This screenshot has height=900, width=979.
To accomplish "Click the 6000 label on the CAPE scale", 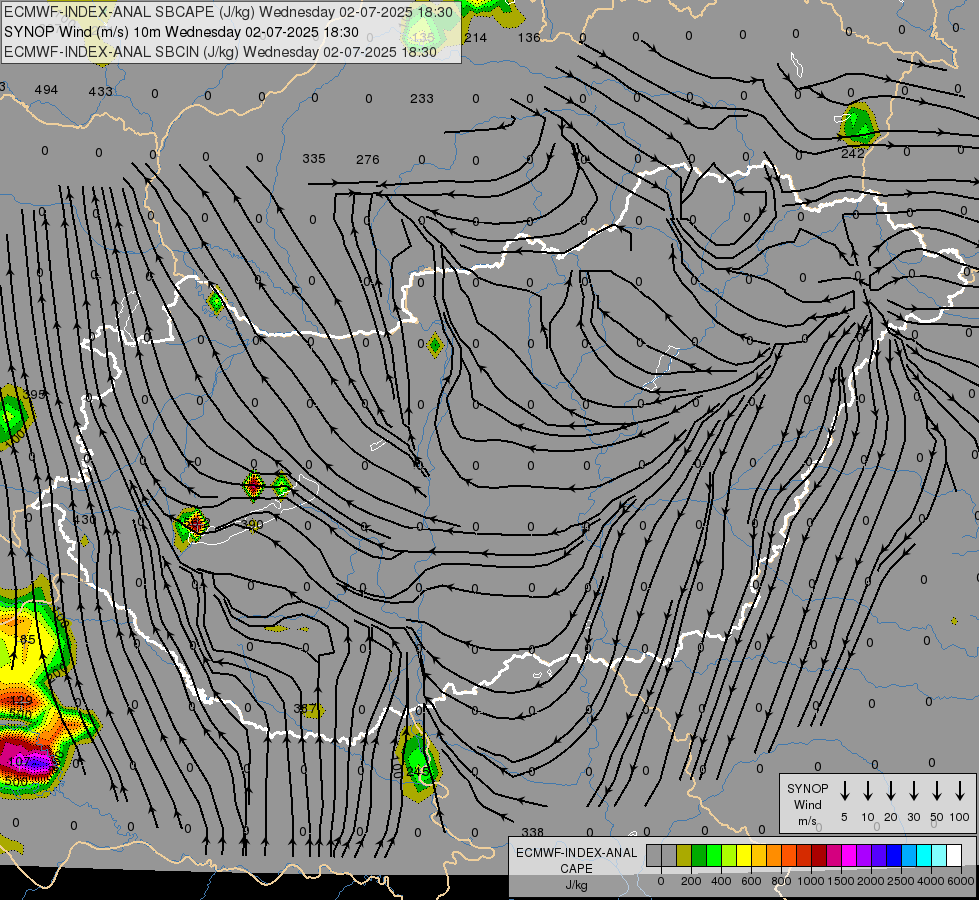I will (x=962, y=881).
